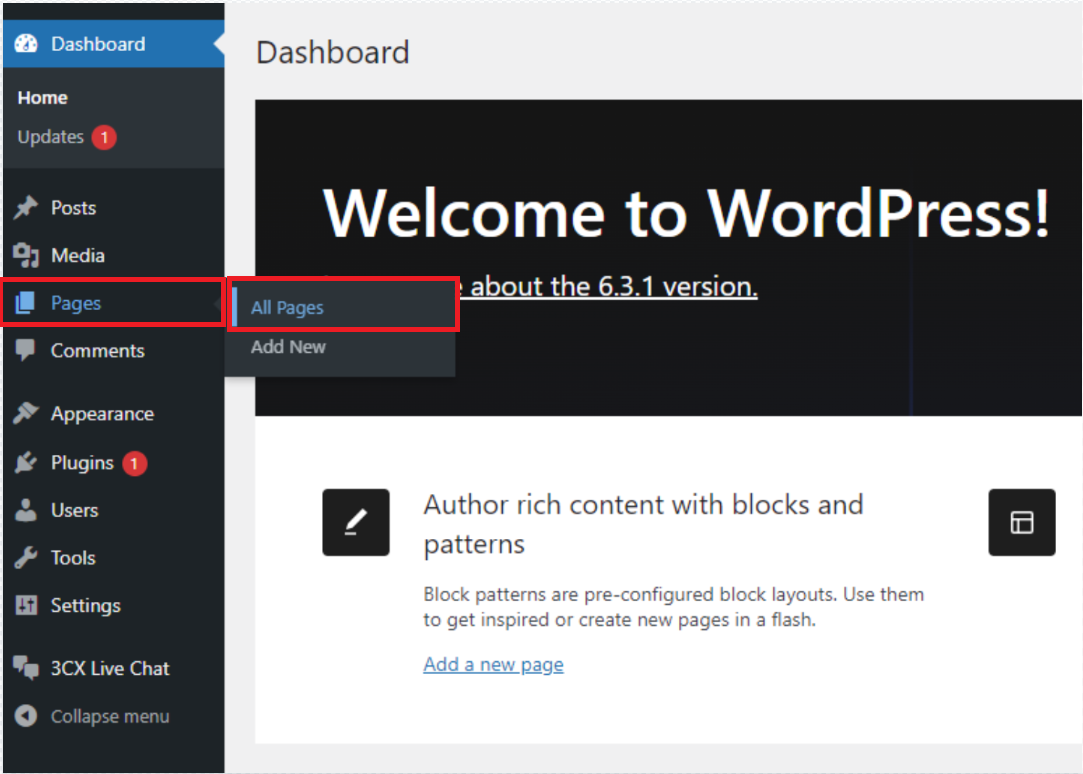Viewport: 1083px width, 774px height.
Task: Click the Dashboard gauge icon
Action: [x=26, y=44]
